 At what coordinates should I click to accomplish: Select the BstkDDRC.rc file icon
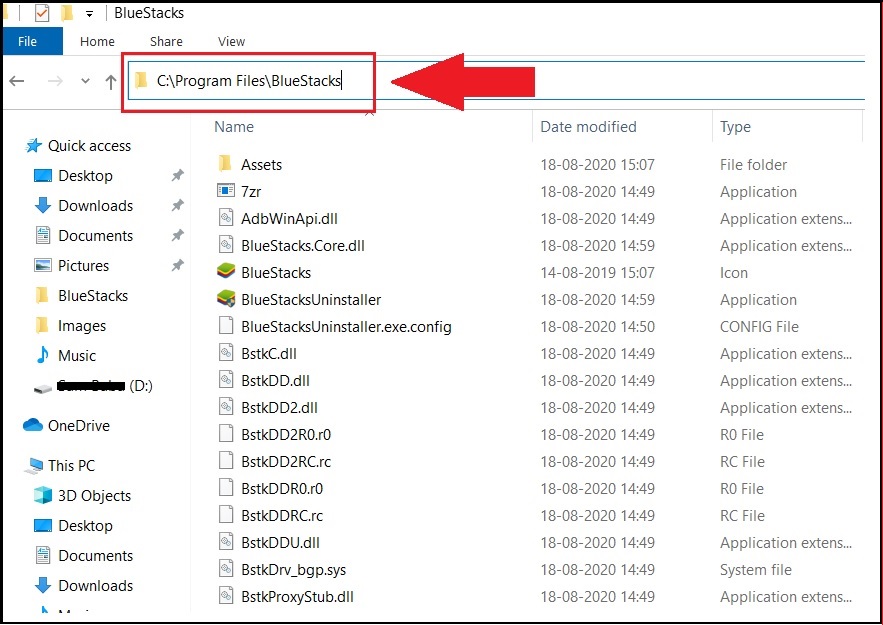226,515
